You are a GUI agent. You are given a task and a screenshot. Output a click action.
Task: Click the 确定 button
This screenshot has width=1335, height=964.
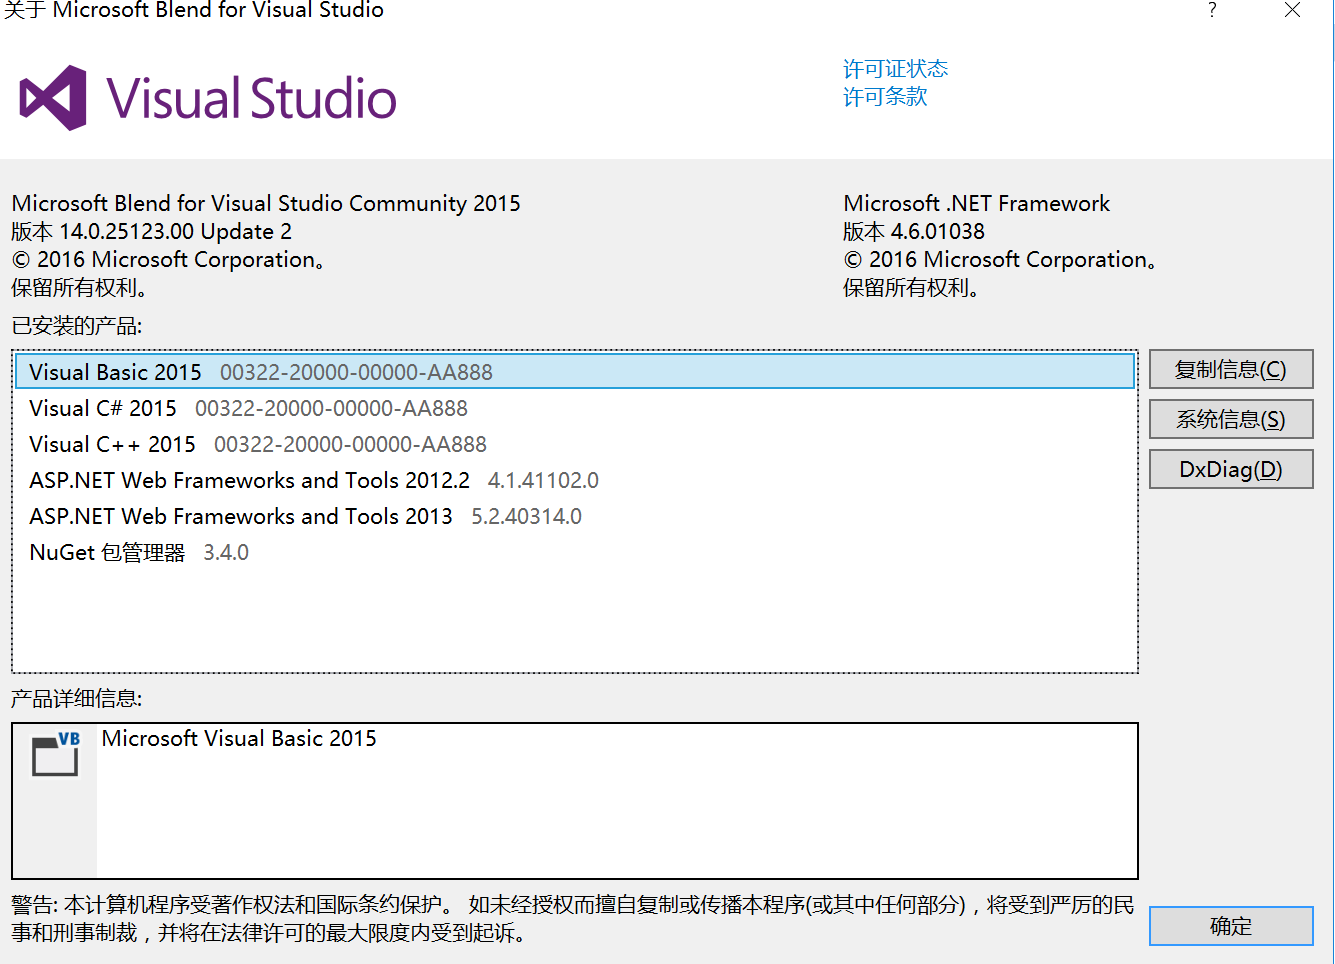pyautogui.click(x=1231, y=926)
